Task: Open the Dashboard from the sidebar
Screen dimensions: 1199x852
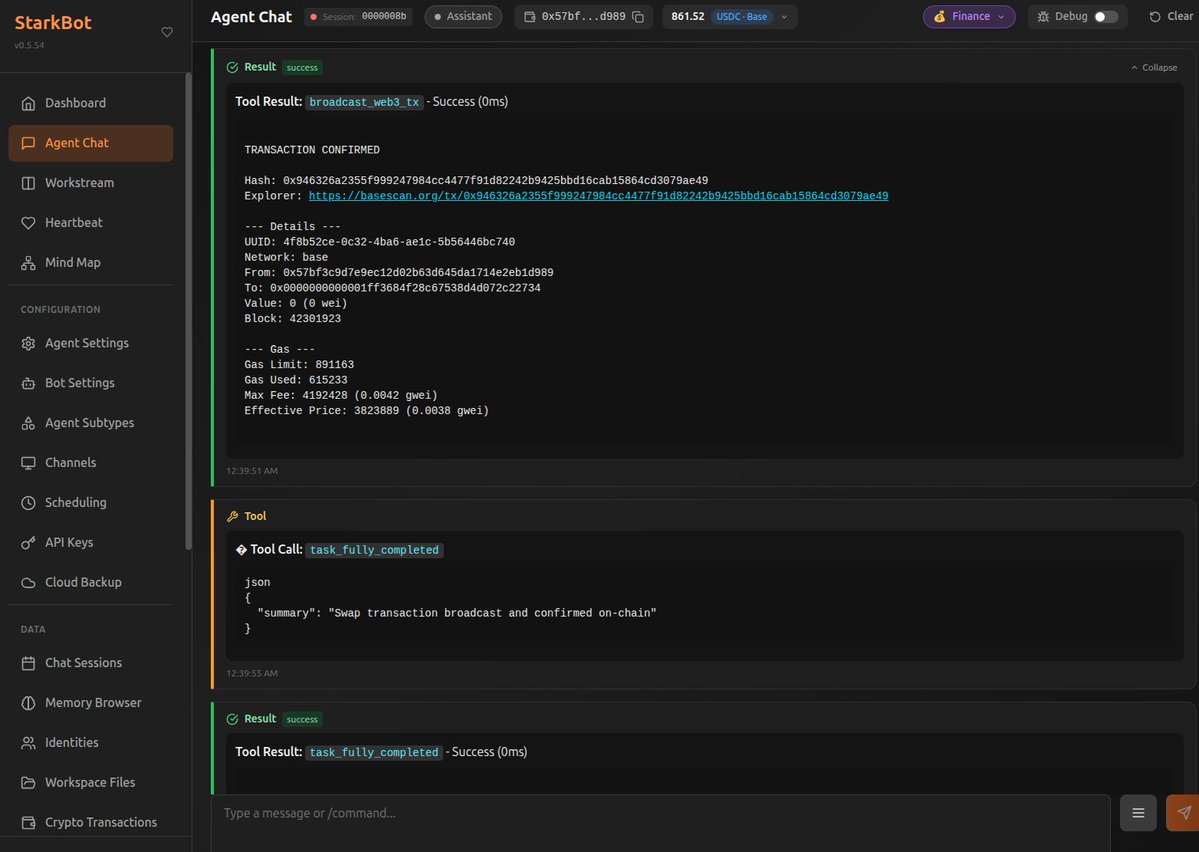Action: tap(74, 102)
